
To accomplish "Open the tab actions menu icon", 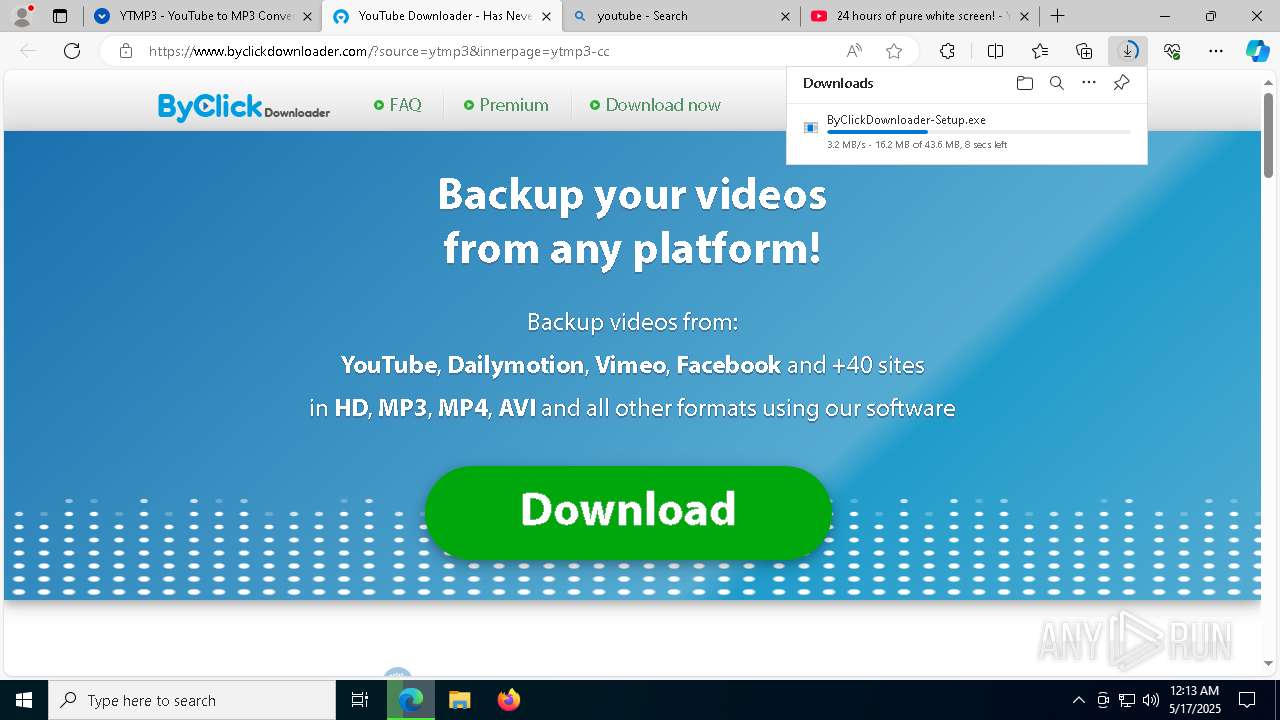I will pos(60,16).
